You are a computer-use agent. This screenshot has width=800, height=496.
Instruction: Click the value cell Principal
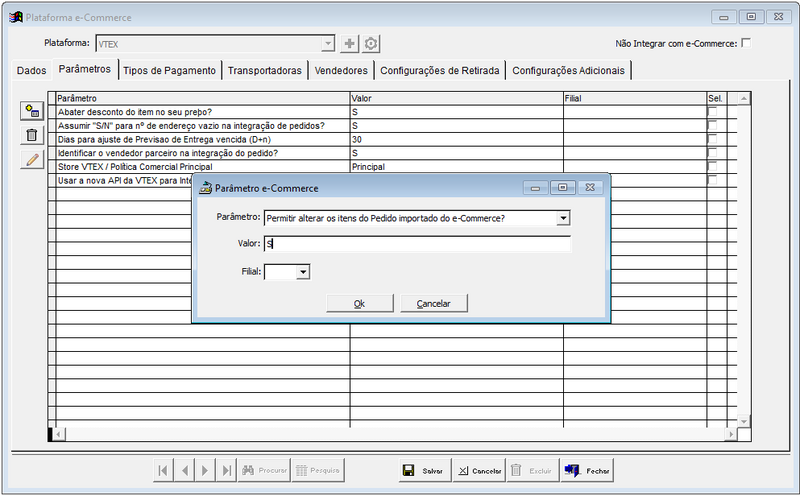coord(457,166)
